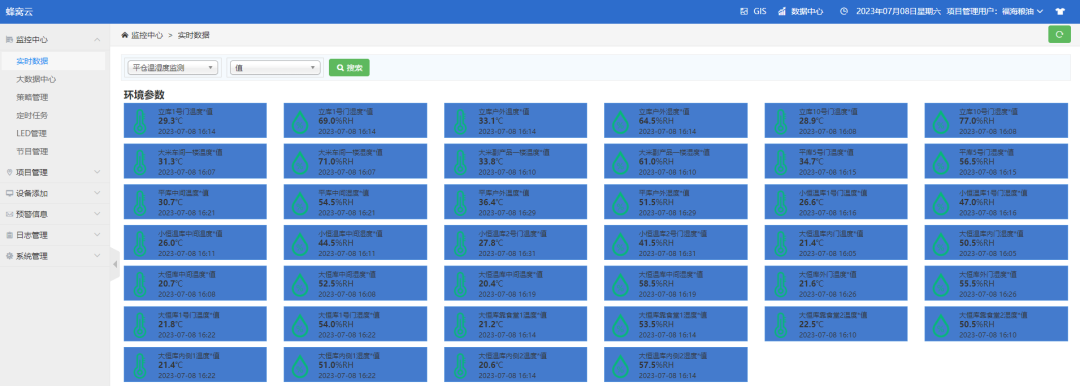Click droplet icon of 立库1号门湿度 card
The width and height of the screenshot is (1080, 386).
300,122
